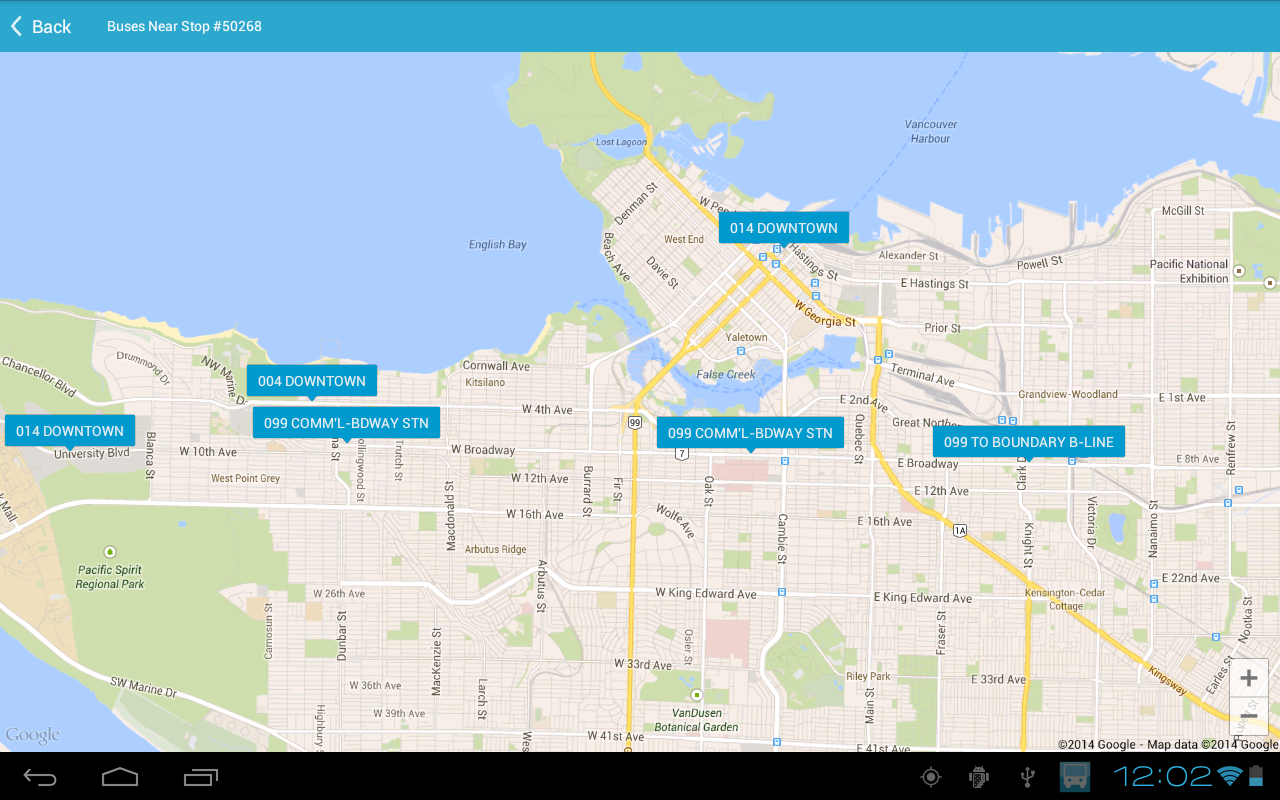This screenshot has width=1280, height=800.
Task: Tap the 12:02 clock in status bar
Action: 1163,776
